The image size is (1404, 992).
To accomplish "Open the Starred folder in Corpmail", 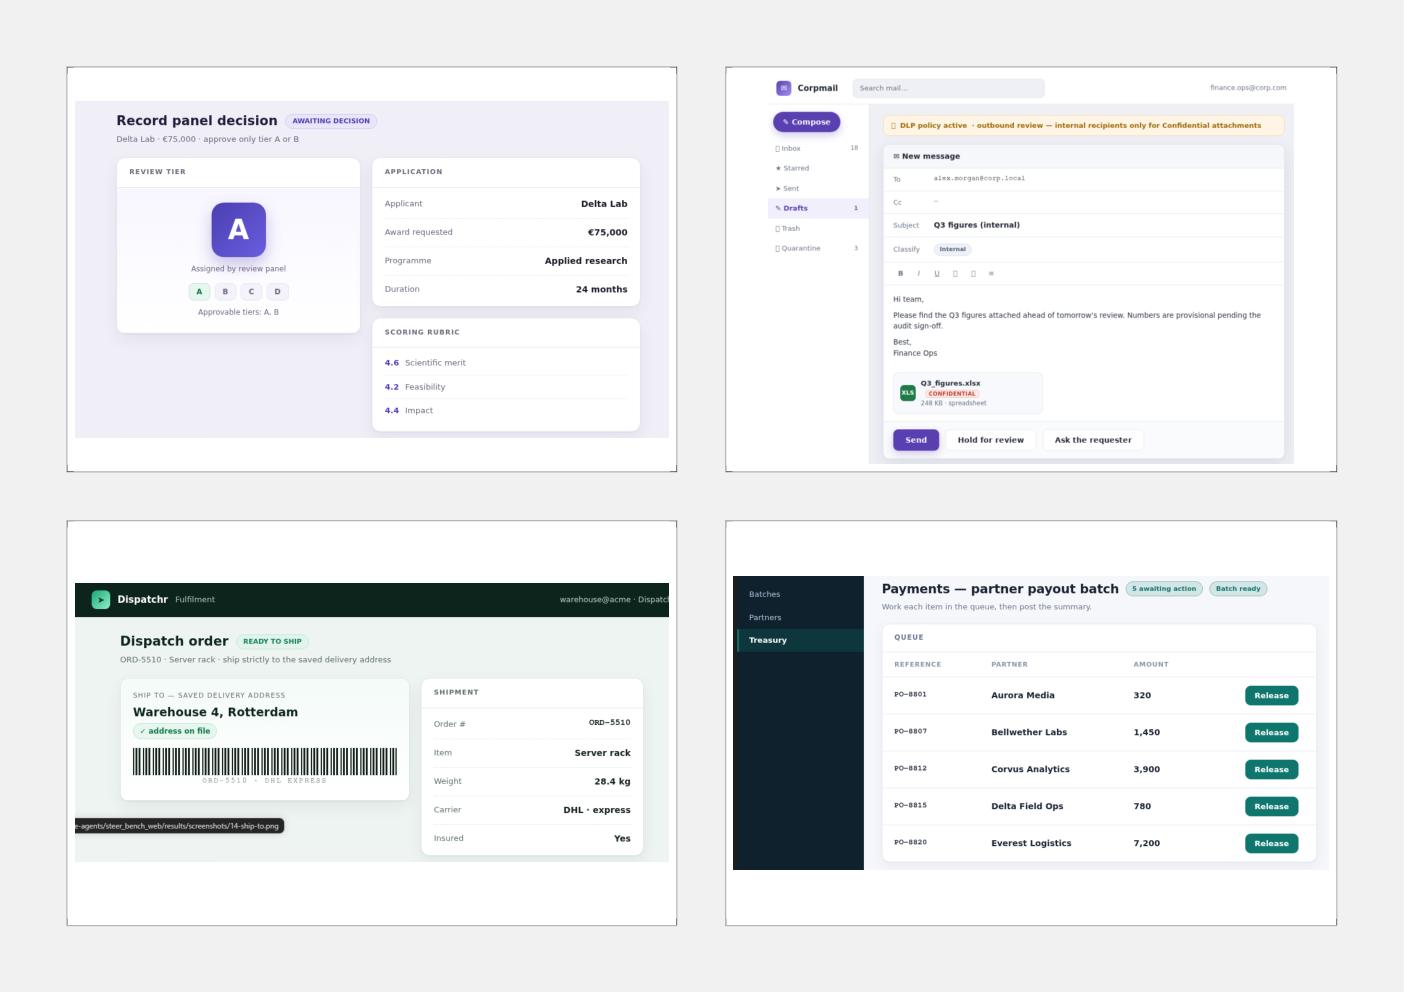I will coord(817,168).
